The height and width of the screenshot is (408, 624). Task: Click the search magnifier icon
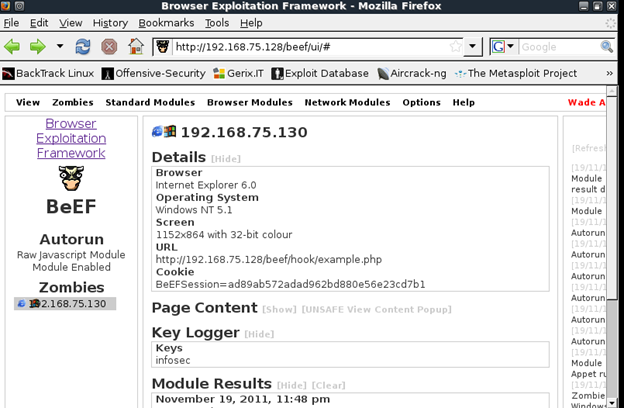click(x=606, y=47)
